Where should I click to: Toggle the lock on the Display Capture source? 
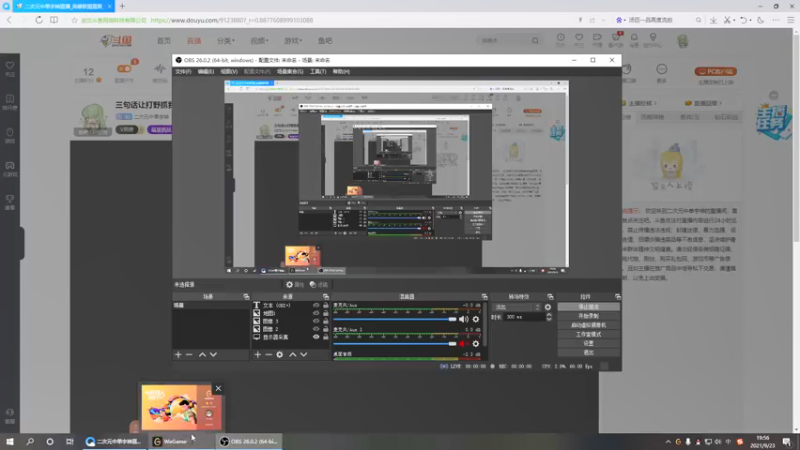tap(326, 337)
